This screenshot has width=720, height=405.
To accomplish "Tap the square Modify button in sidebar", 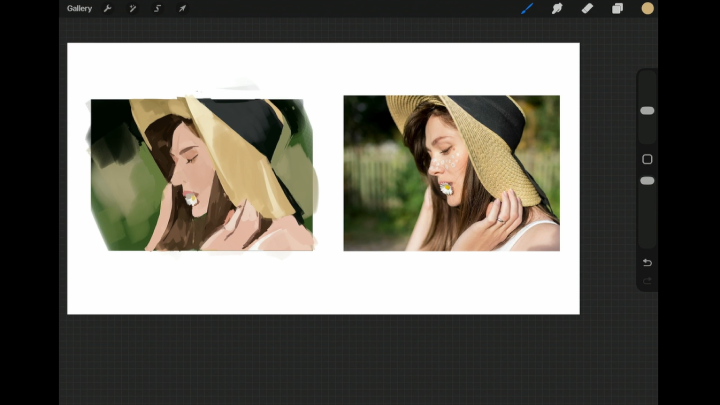I will 647,159.
